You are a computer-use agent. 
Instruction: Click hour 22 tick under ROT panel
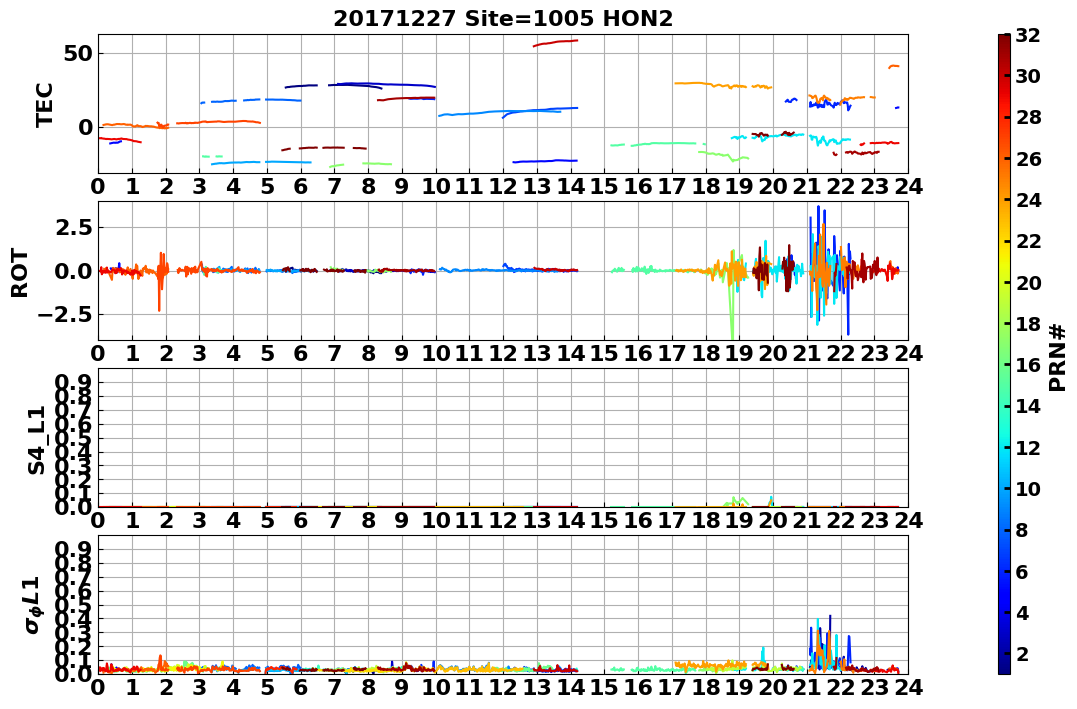pyautogui.click(x=841, y=353)
